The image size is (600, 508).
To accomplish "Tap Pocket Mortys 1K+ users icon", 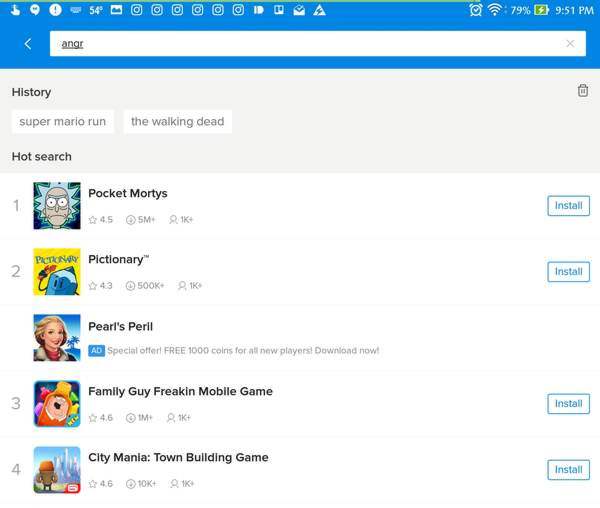I will [173, 220].
